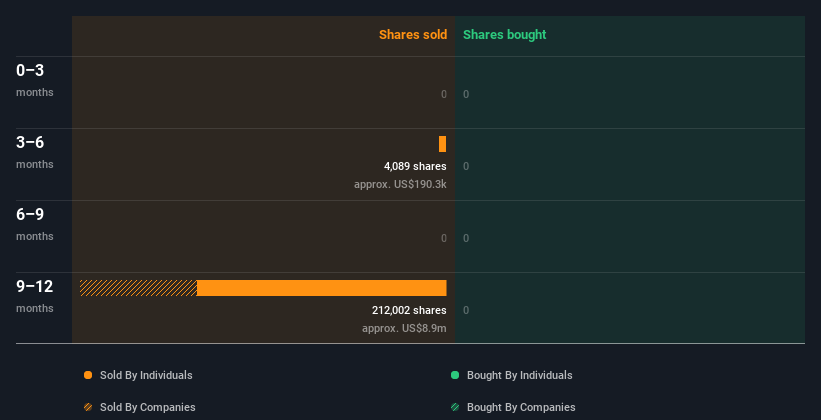This screenshot has height=420, width=821.
Task: Click the small orange bar in 3–6 months
Action: [x=442, y=144]
